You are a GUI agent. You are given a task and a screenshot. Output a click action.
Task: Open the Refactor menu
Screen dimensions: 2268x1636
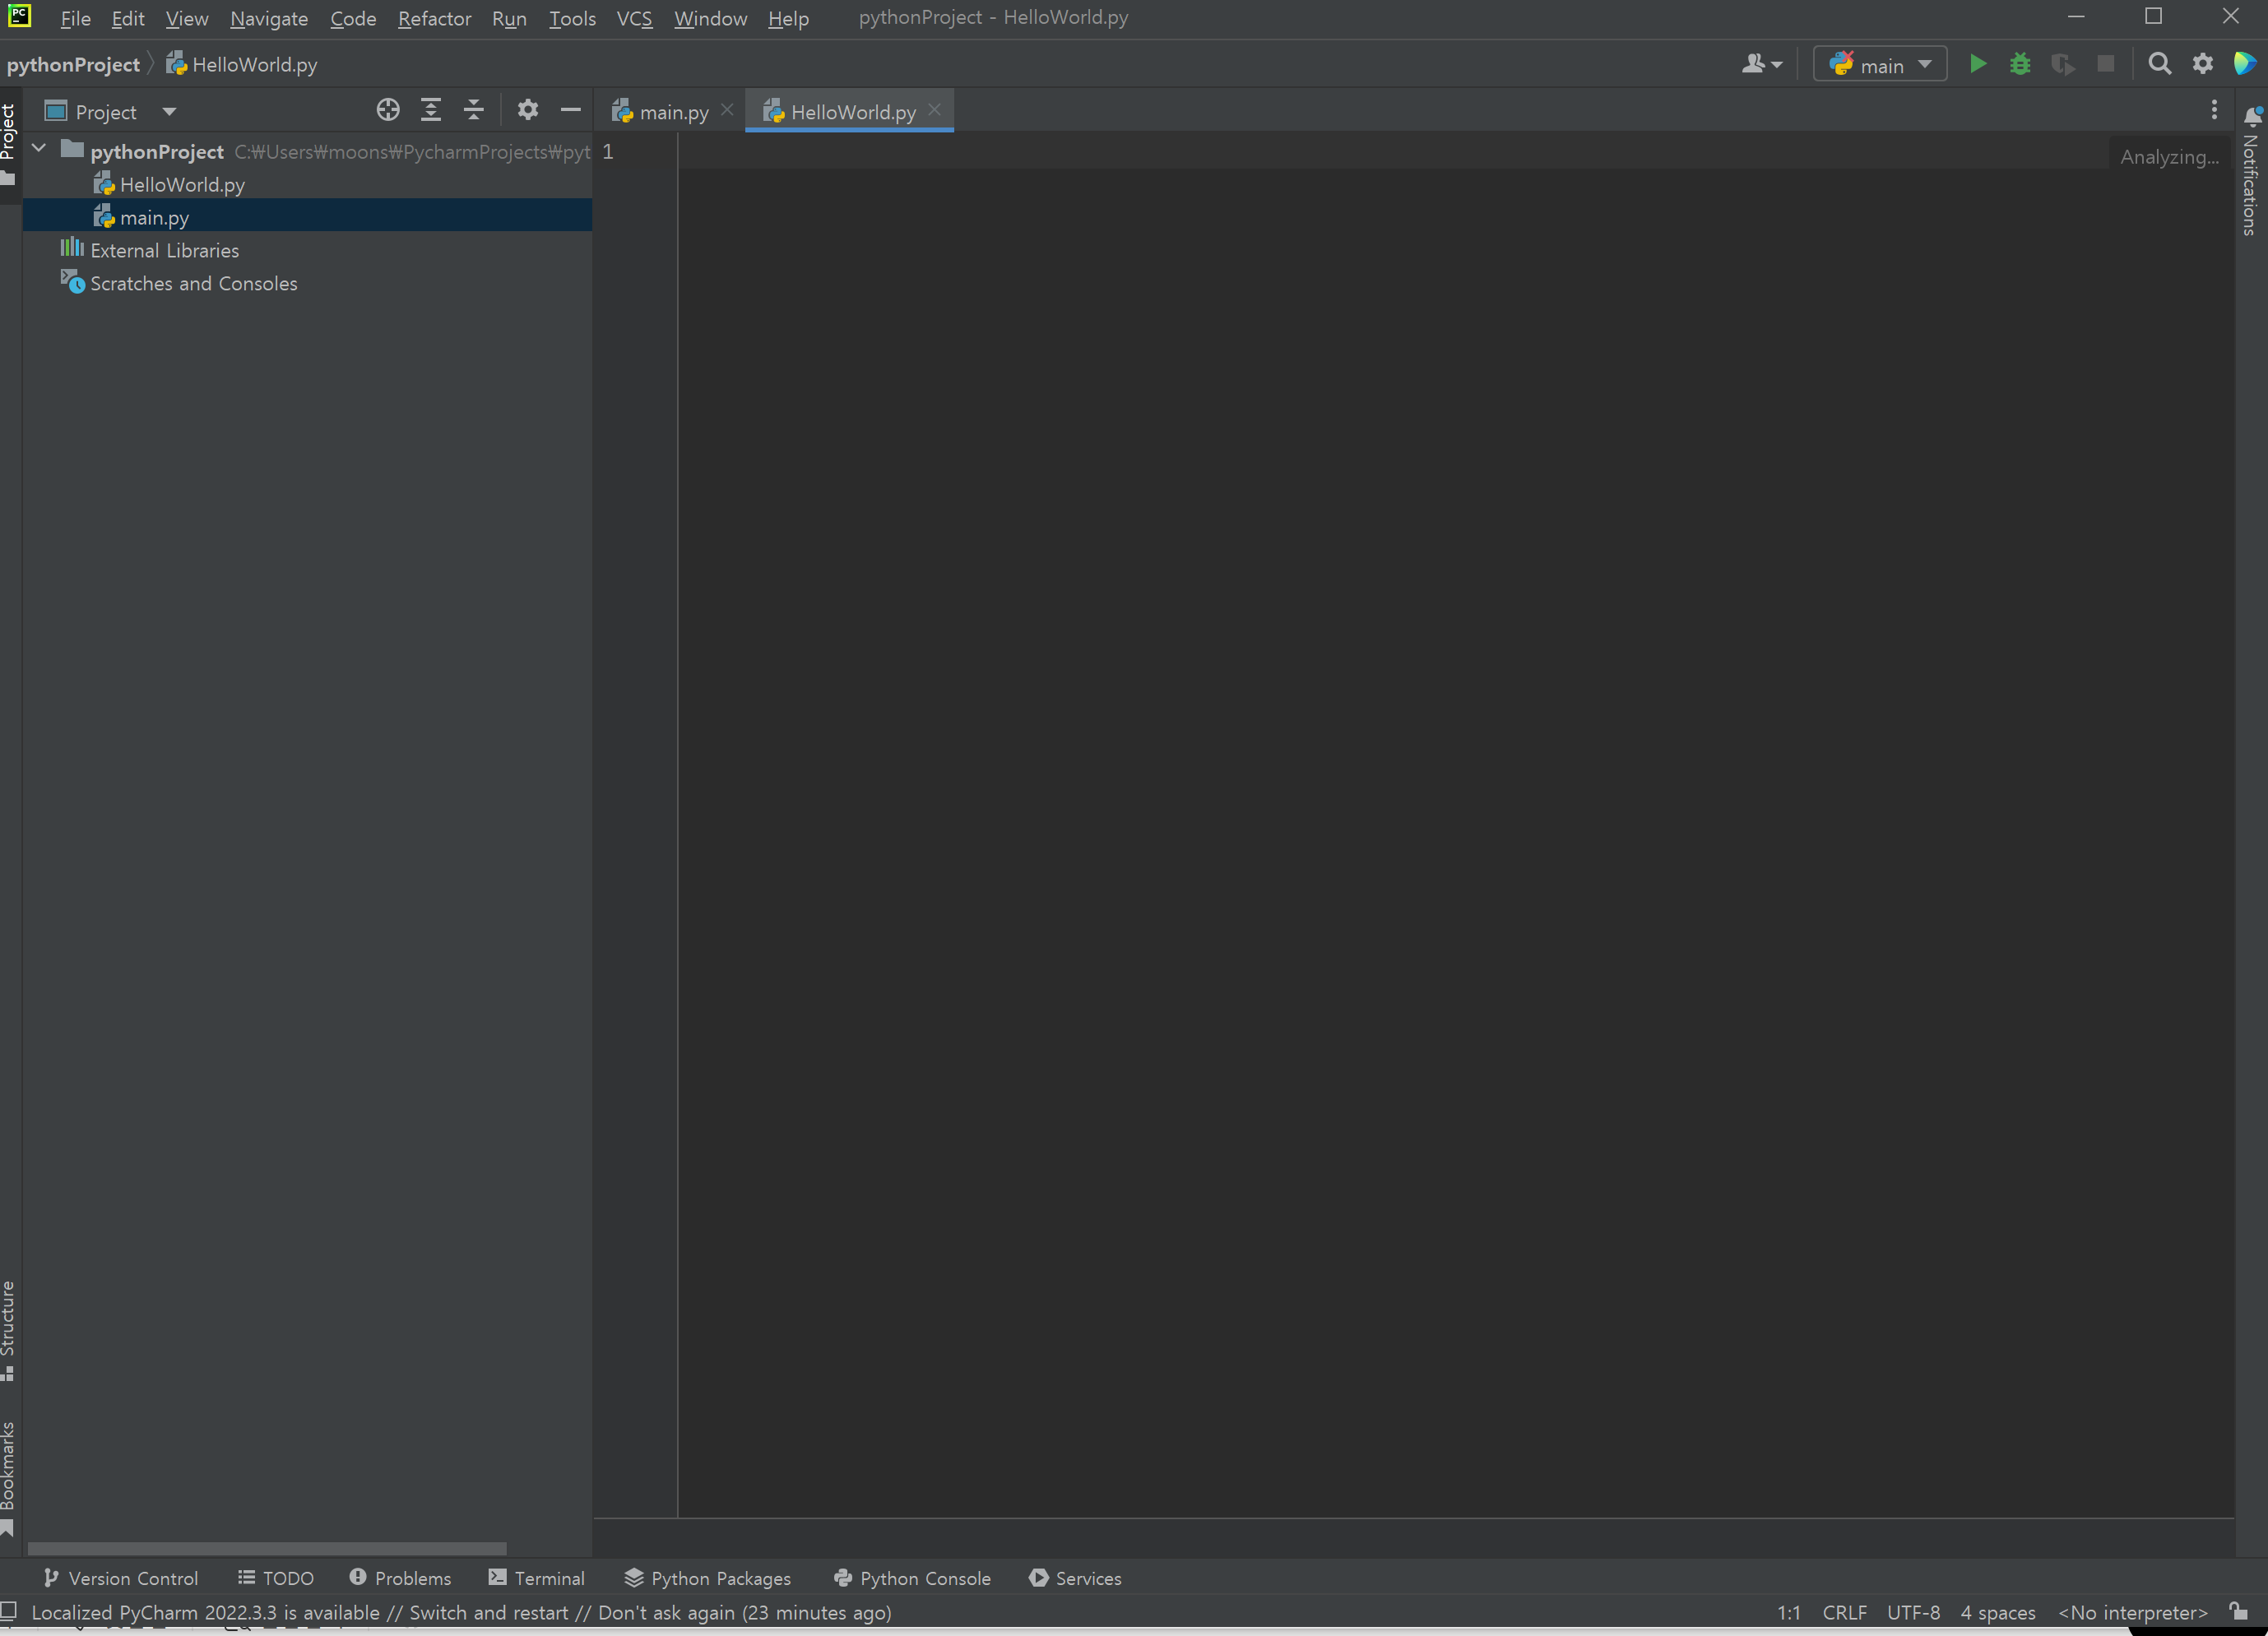(x=434, y=19)
